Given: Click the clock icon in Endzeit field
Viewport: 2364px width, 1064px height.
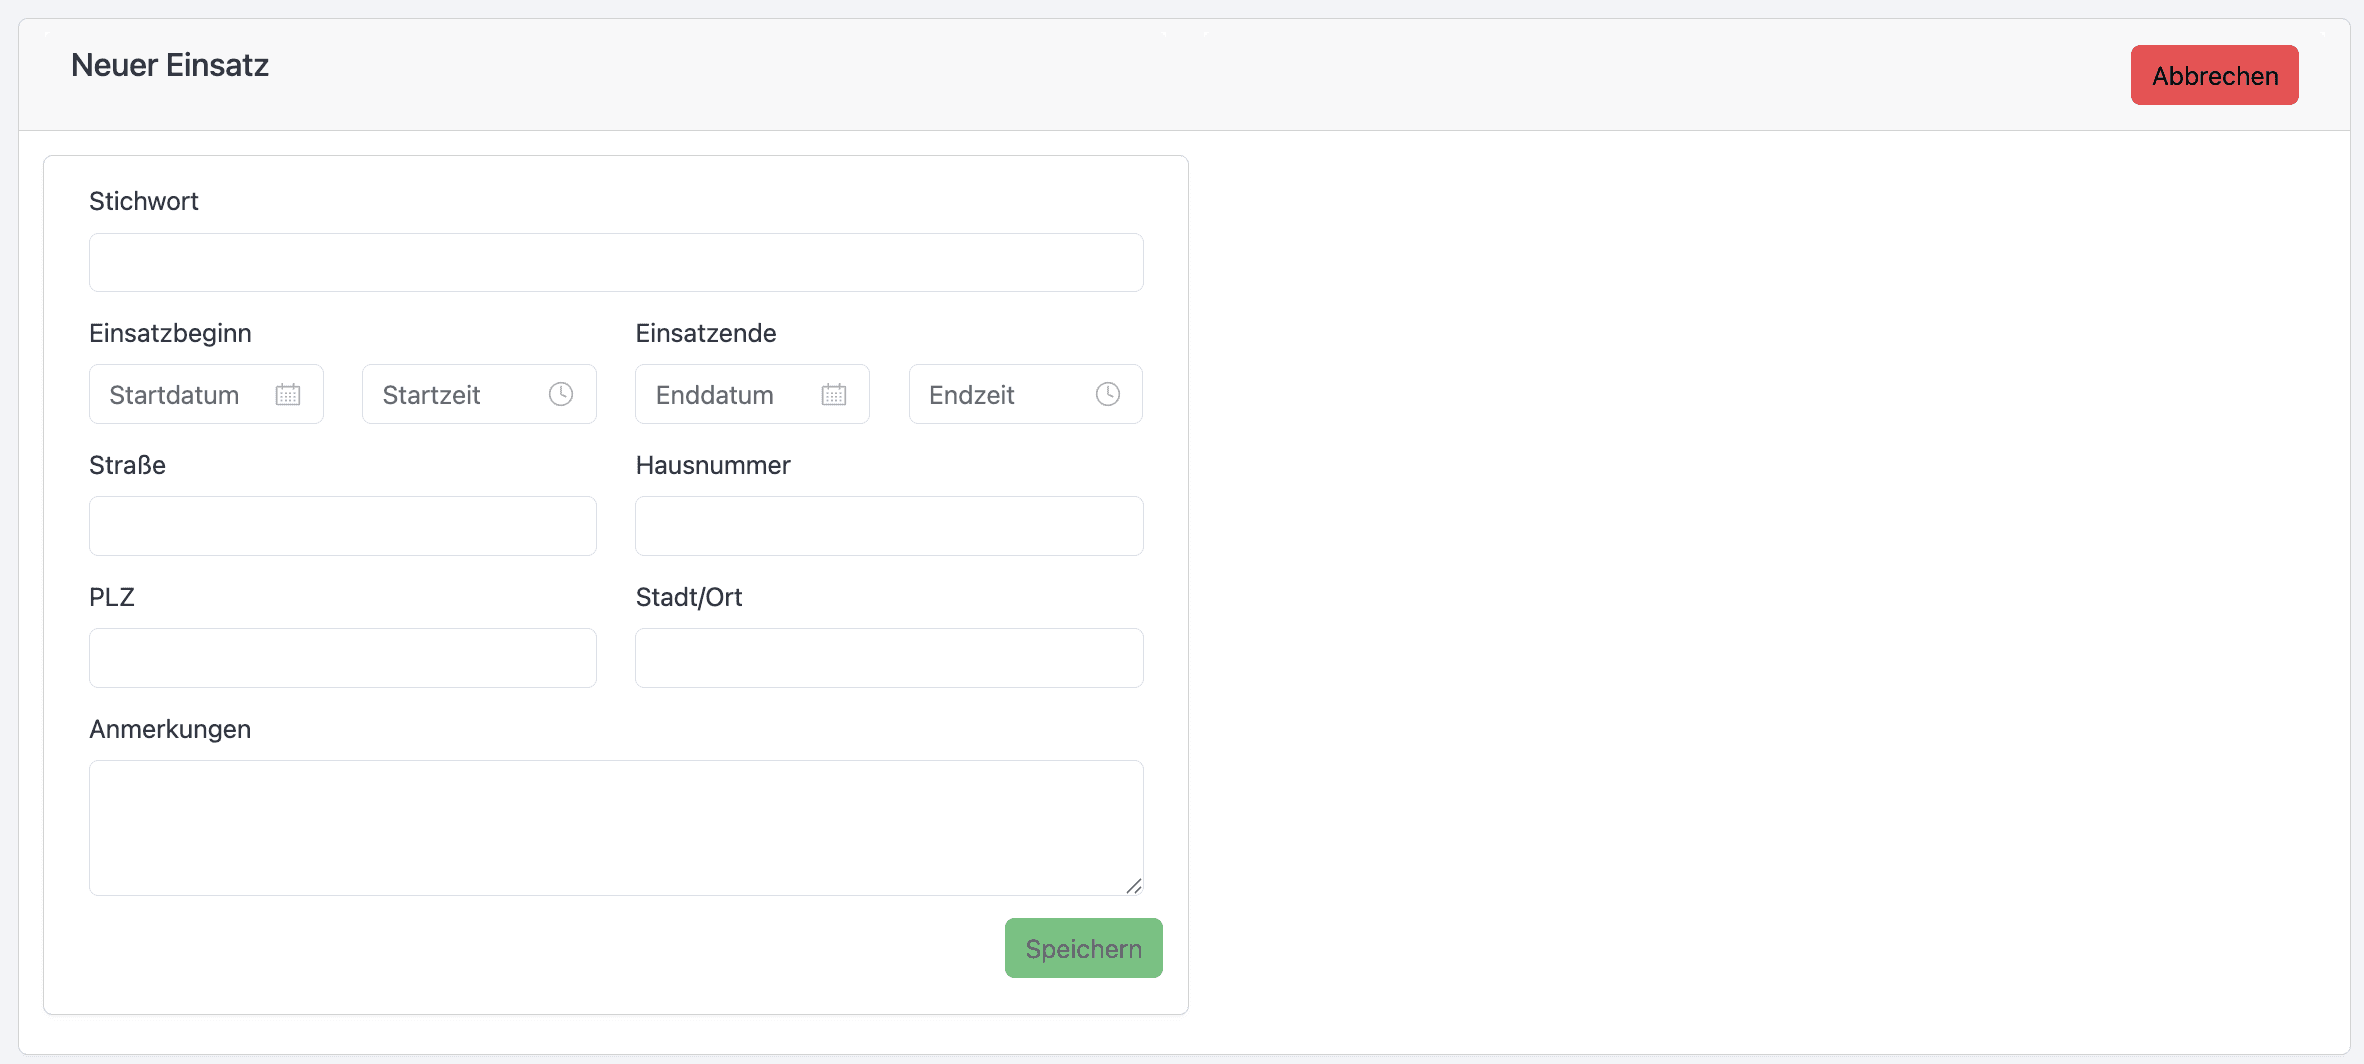Looking at the screenshot, I should (x=1108, y=395).
